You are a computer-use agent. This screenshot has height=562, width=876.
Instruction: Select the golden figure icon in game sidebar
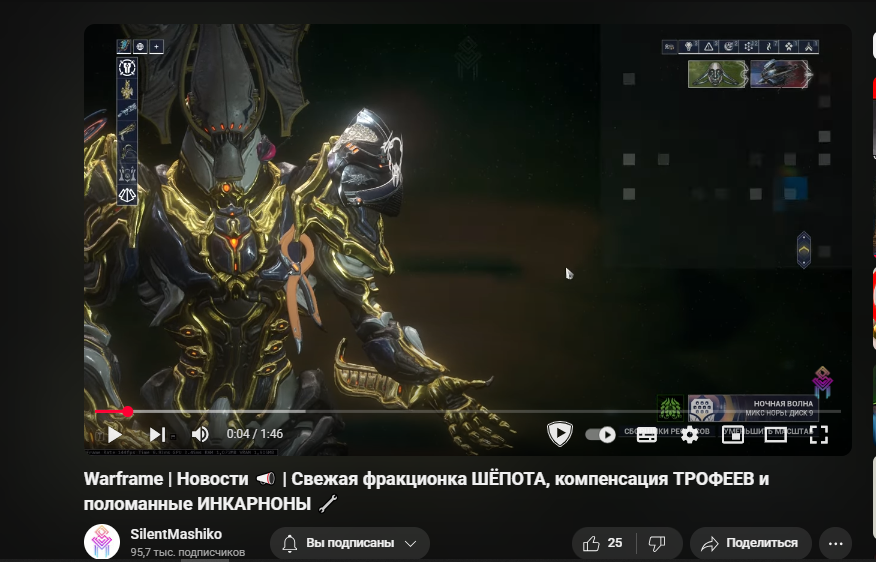click(x=127, y=89)
